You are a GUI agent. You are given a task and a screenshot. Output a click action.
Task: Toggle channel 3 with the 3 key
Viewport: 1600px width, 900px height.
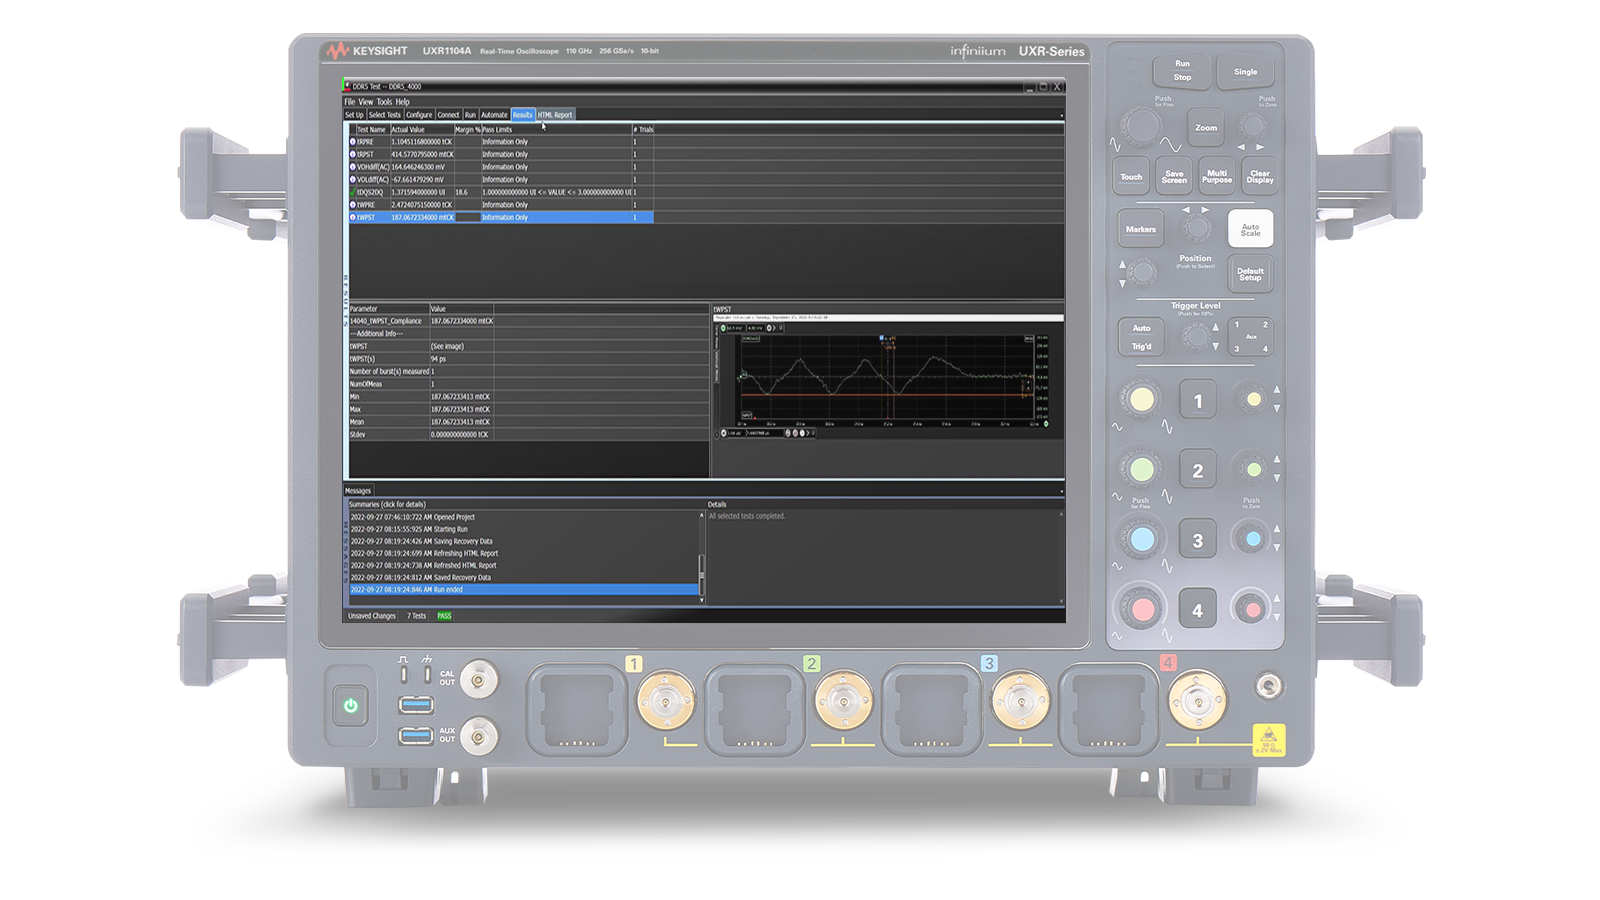tap(1197, 541)
